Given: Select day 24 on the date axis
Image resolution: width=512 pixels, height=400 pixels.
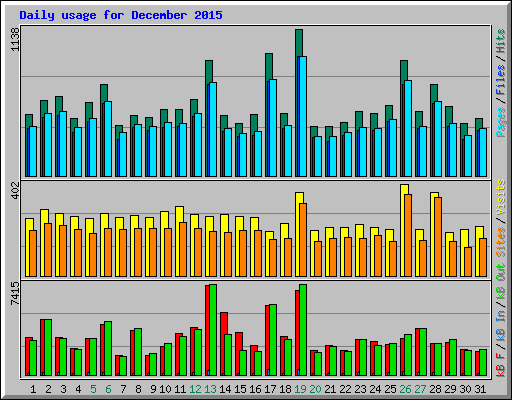Looking at the screenshot, I should tap(375, 389).
